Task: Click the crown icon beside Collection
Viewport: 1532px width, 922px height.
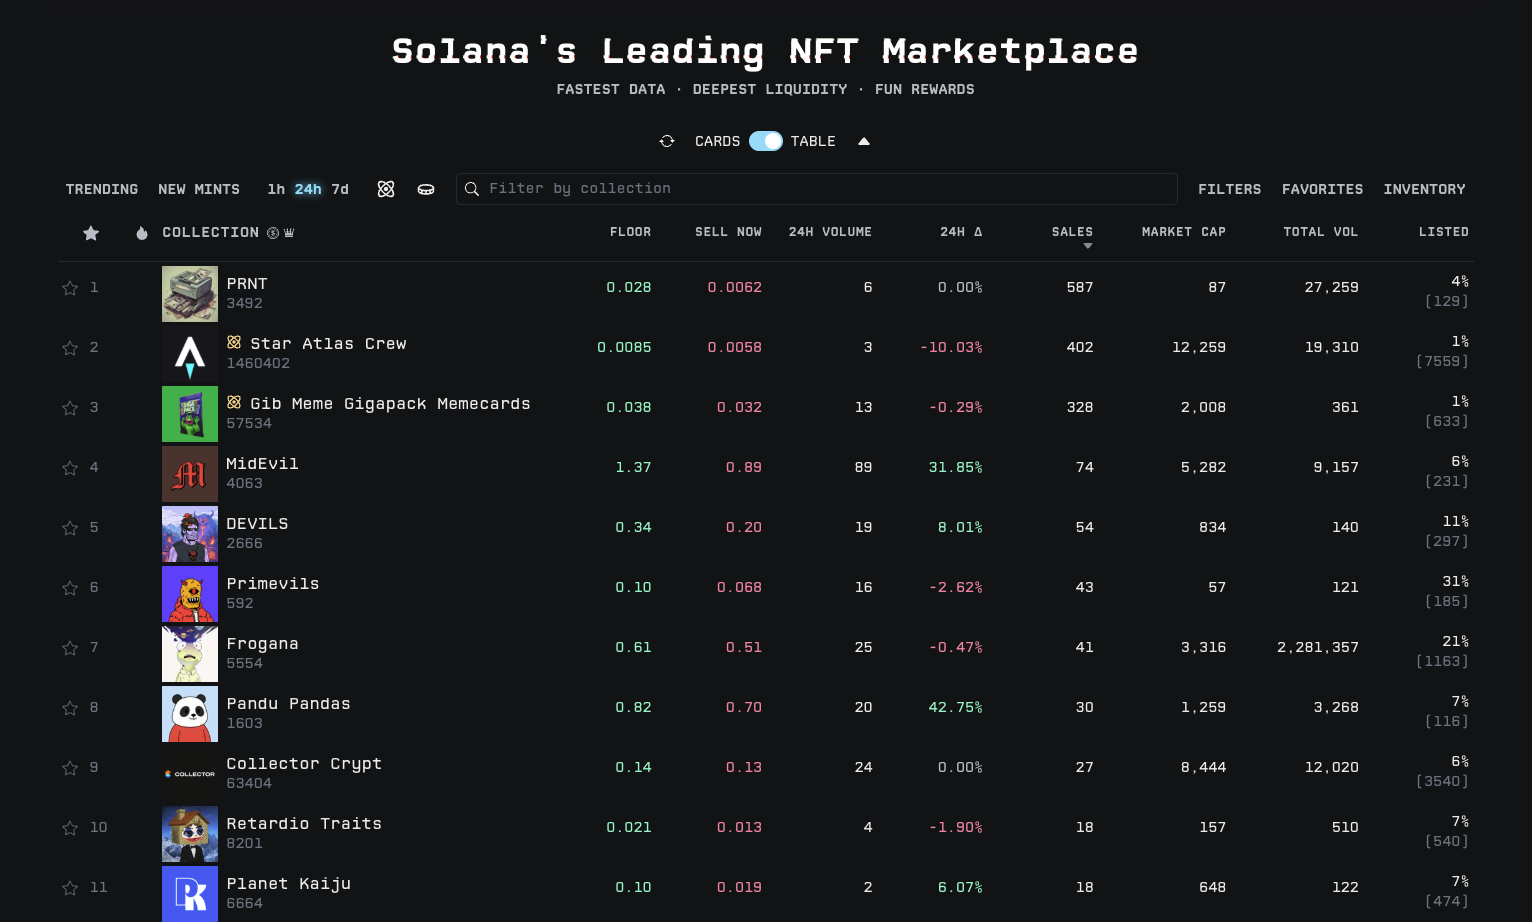Action: click(289, 233)
